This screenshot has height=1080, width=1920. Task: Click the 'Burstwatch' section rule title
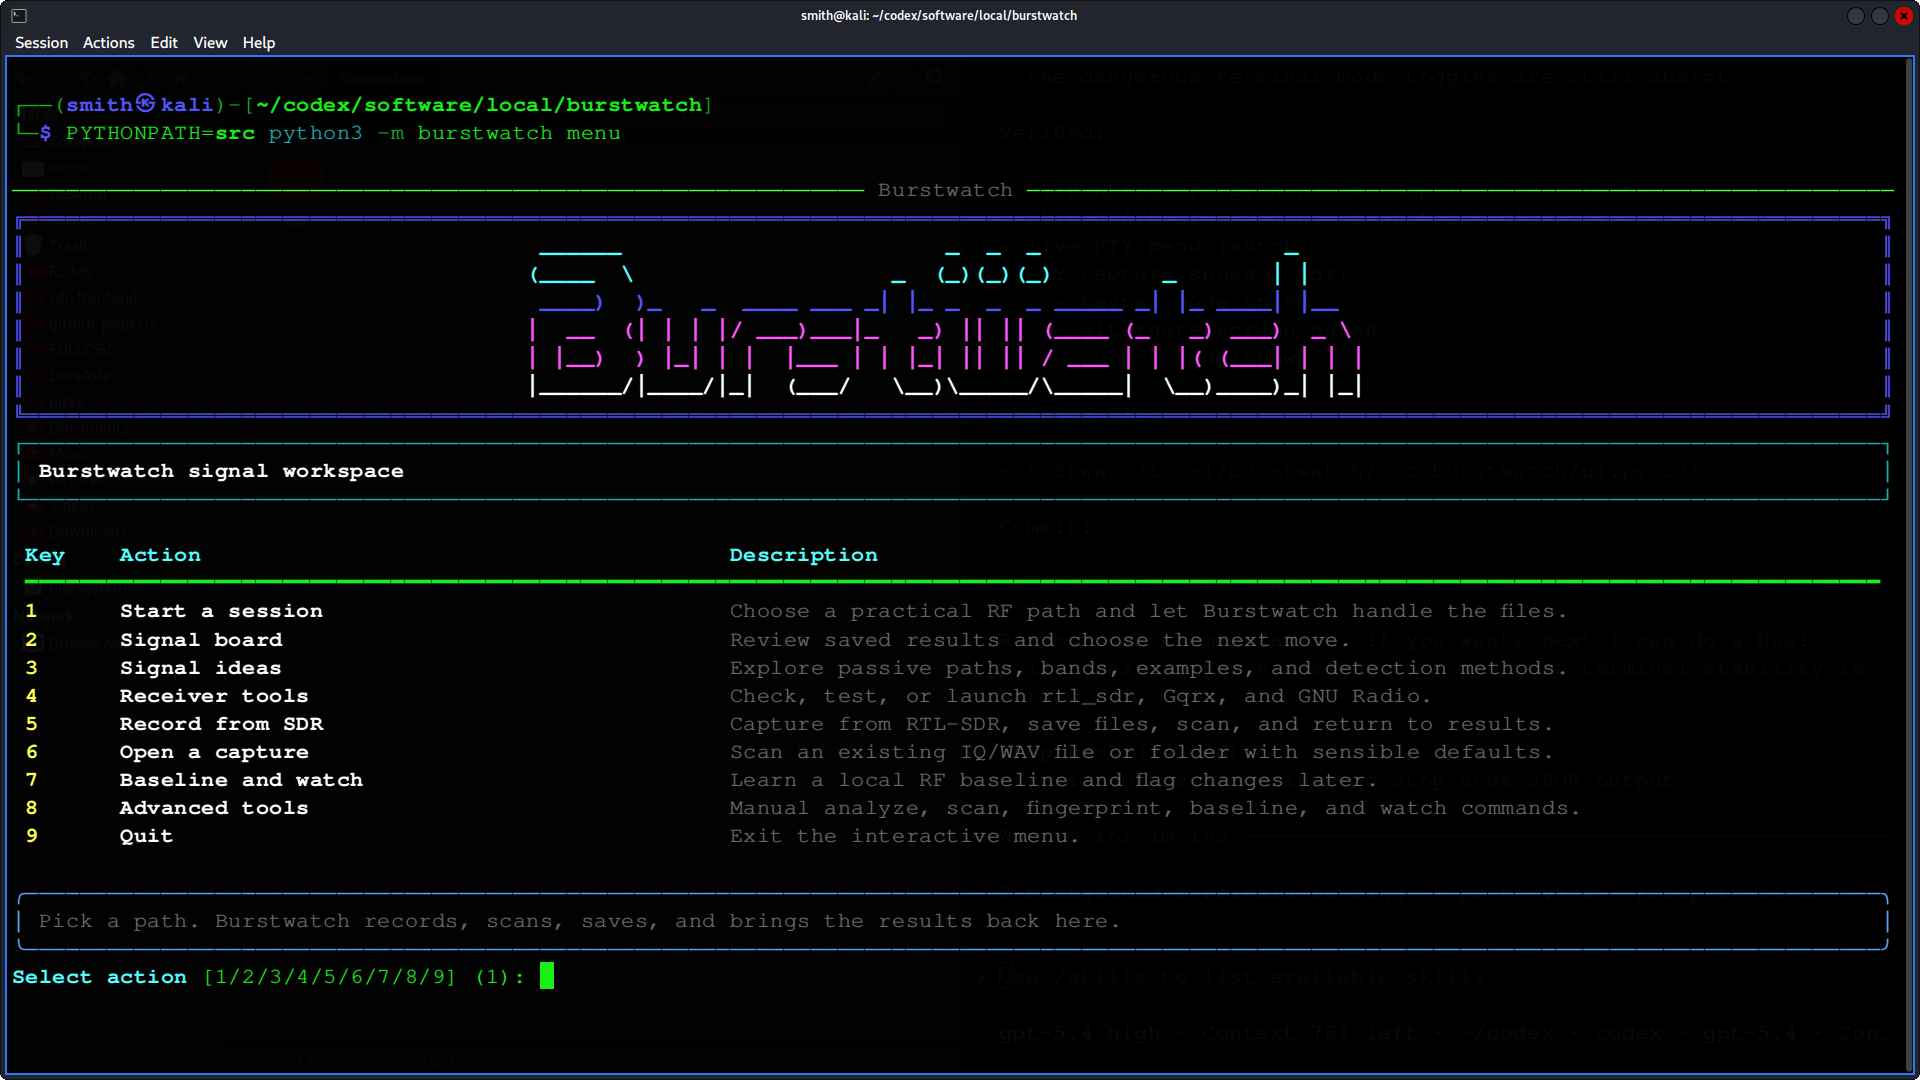[x=945, y=190]
